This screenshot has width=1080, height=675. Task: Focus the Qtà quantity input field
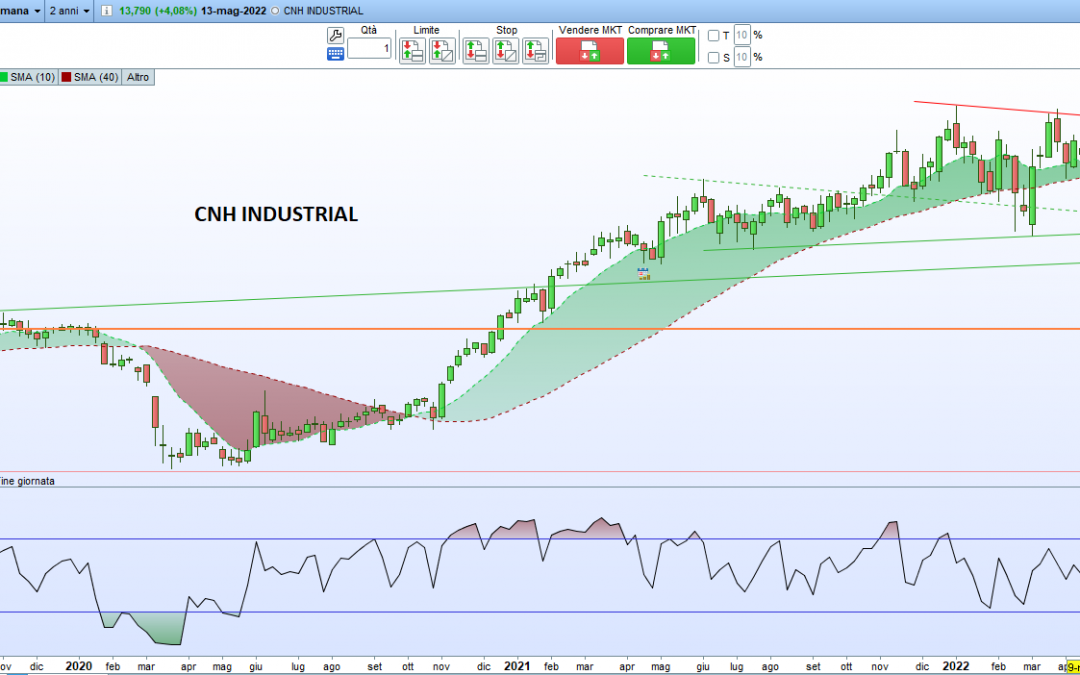click(x=369, y=48)
